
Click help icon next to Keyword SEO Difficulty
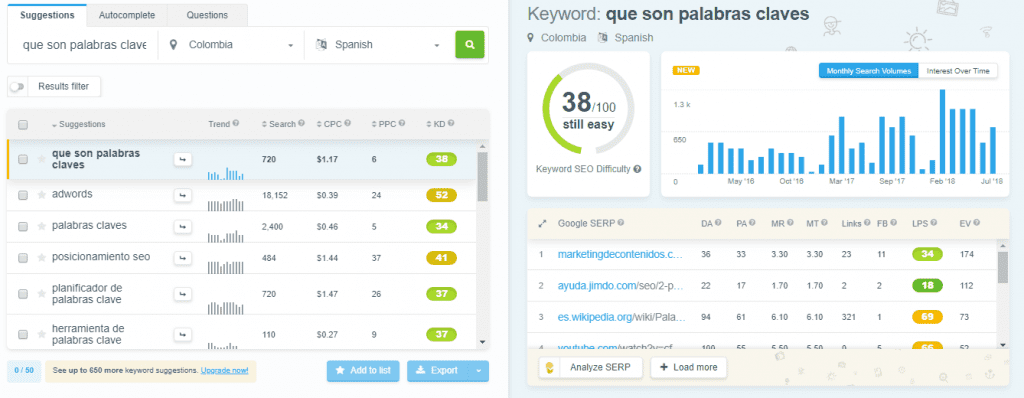[637, 169]
